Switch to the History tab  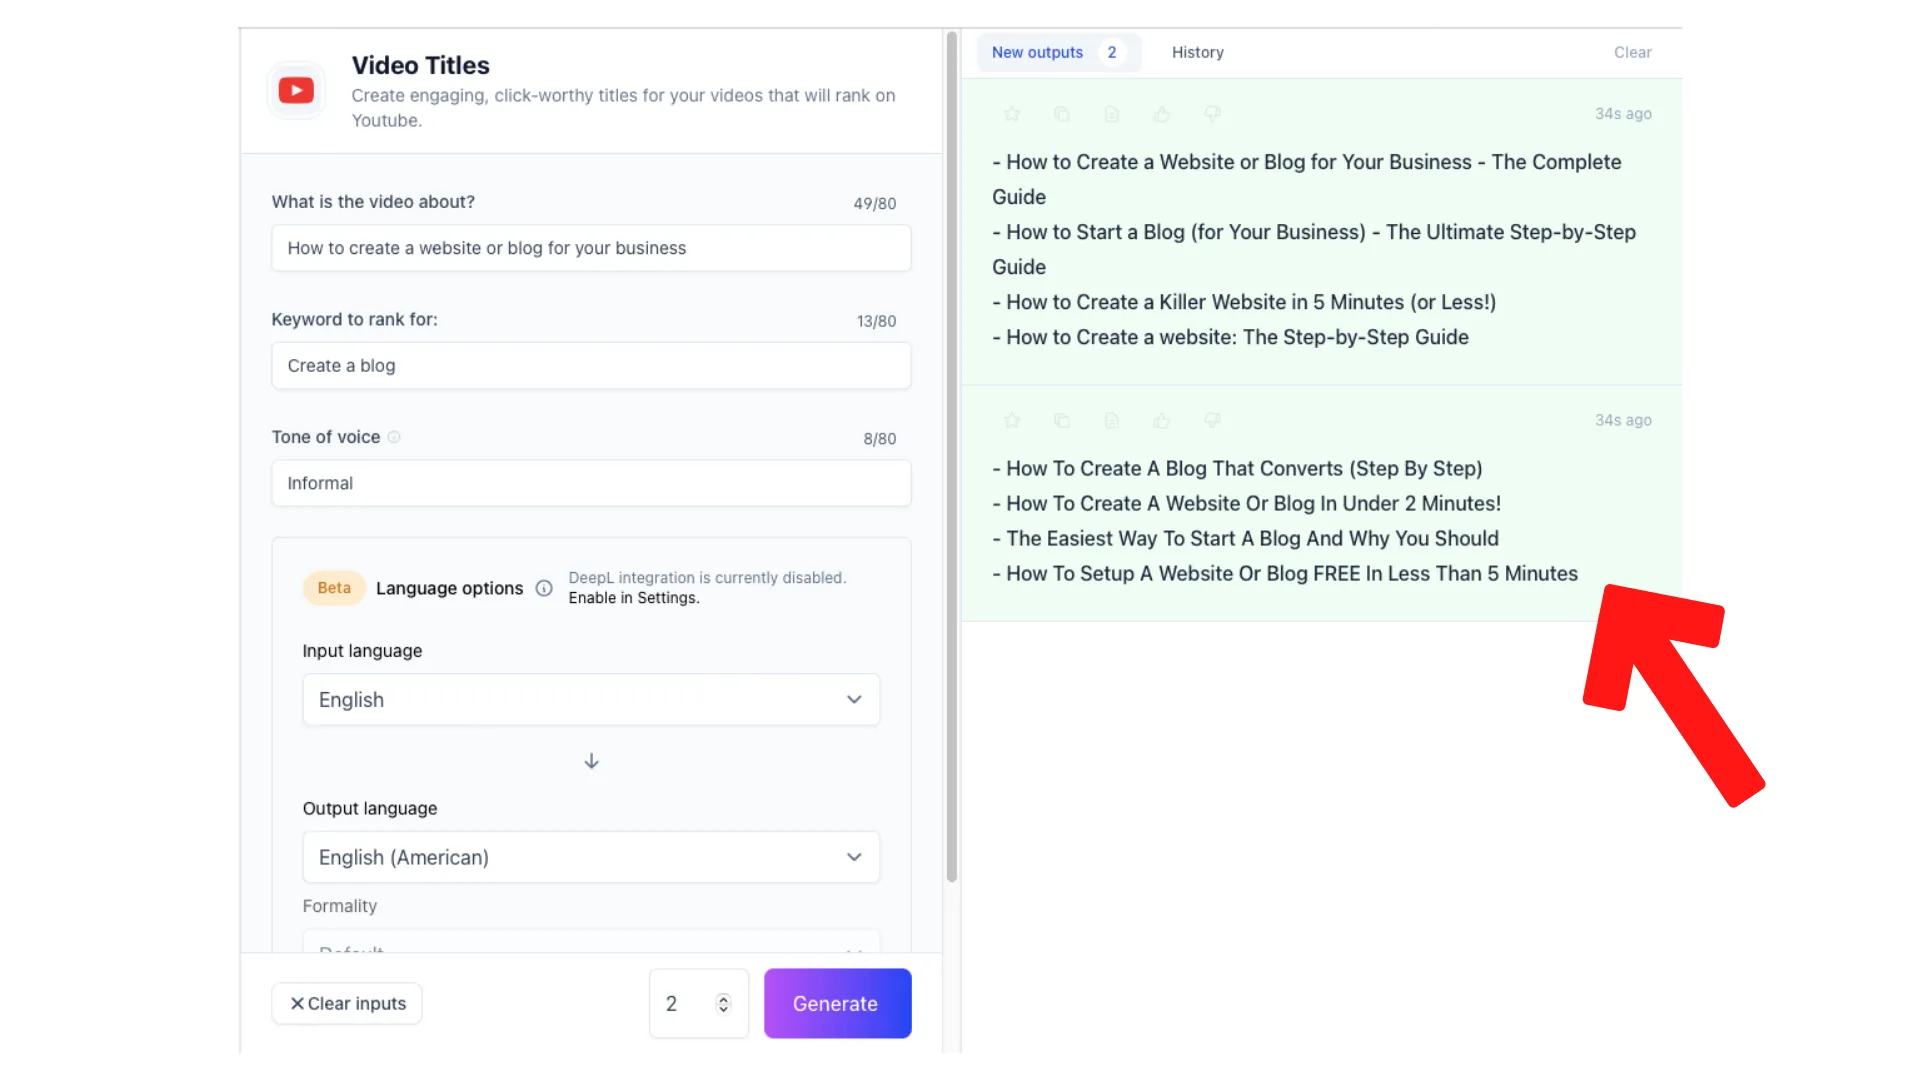point(1197,52)
